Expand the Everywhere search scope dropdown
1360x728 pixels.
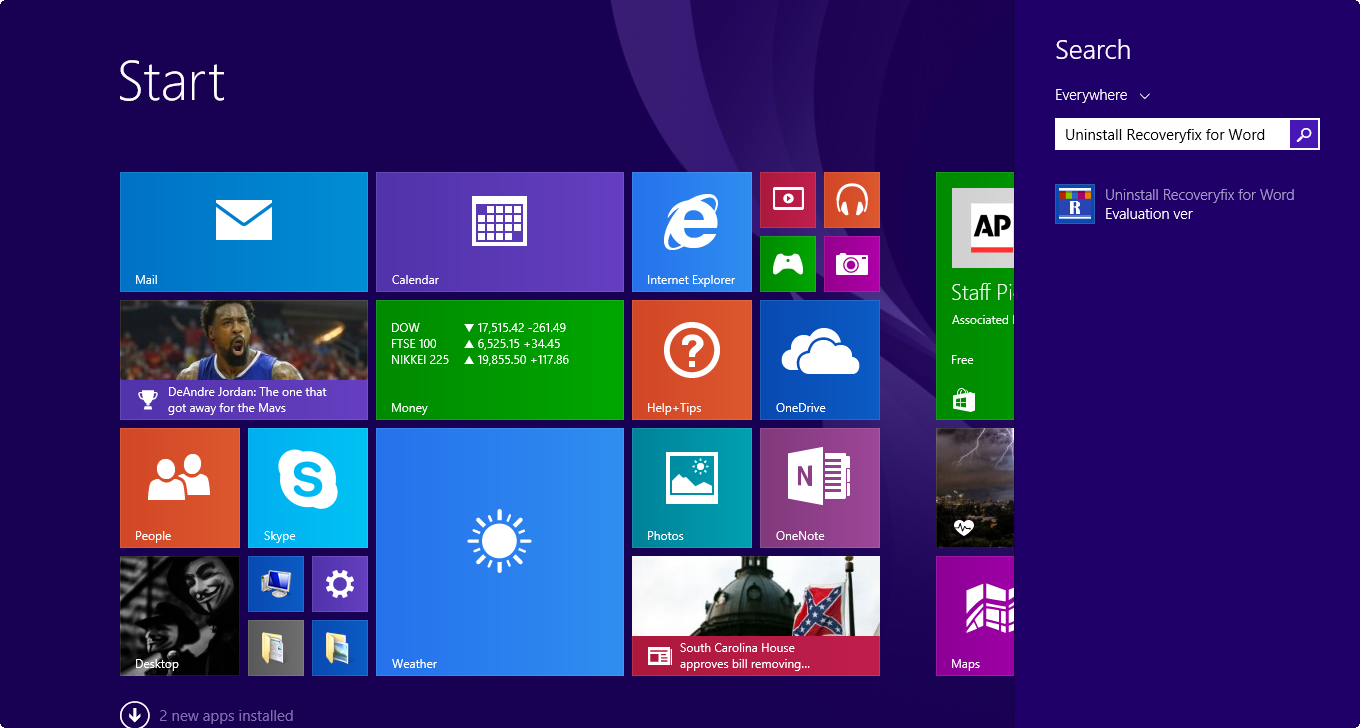click(1103, 95)
